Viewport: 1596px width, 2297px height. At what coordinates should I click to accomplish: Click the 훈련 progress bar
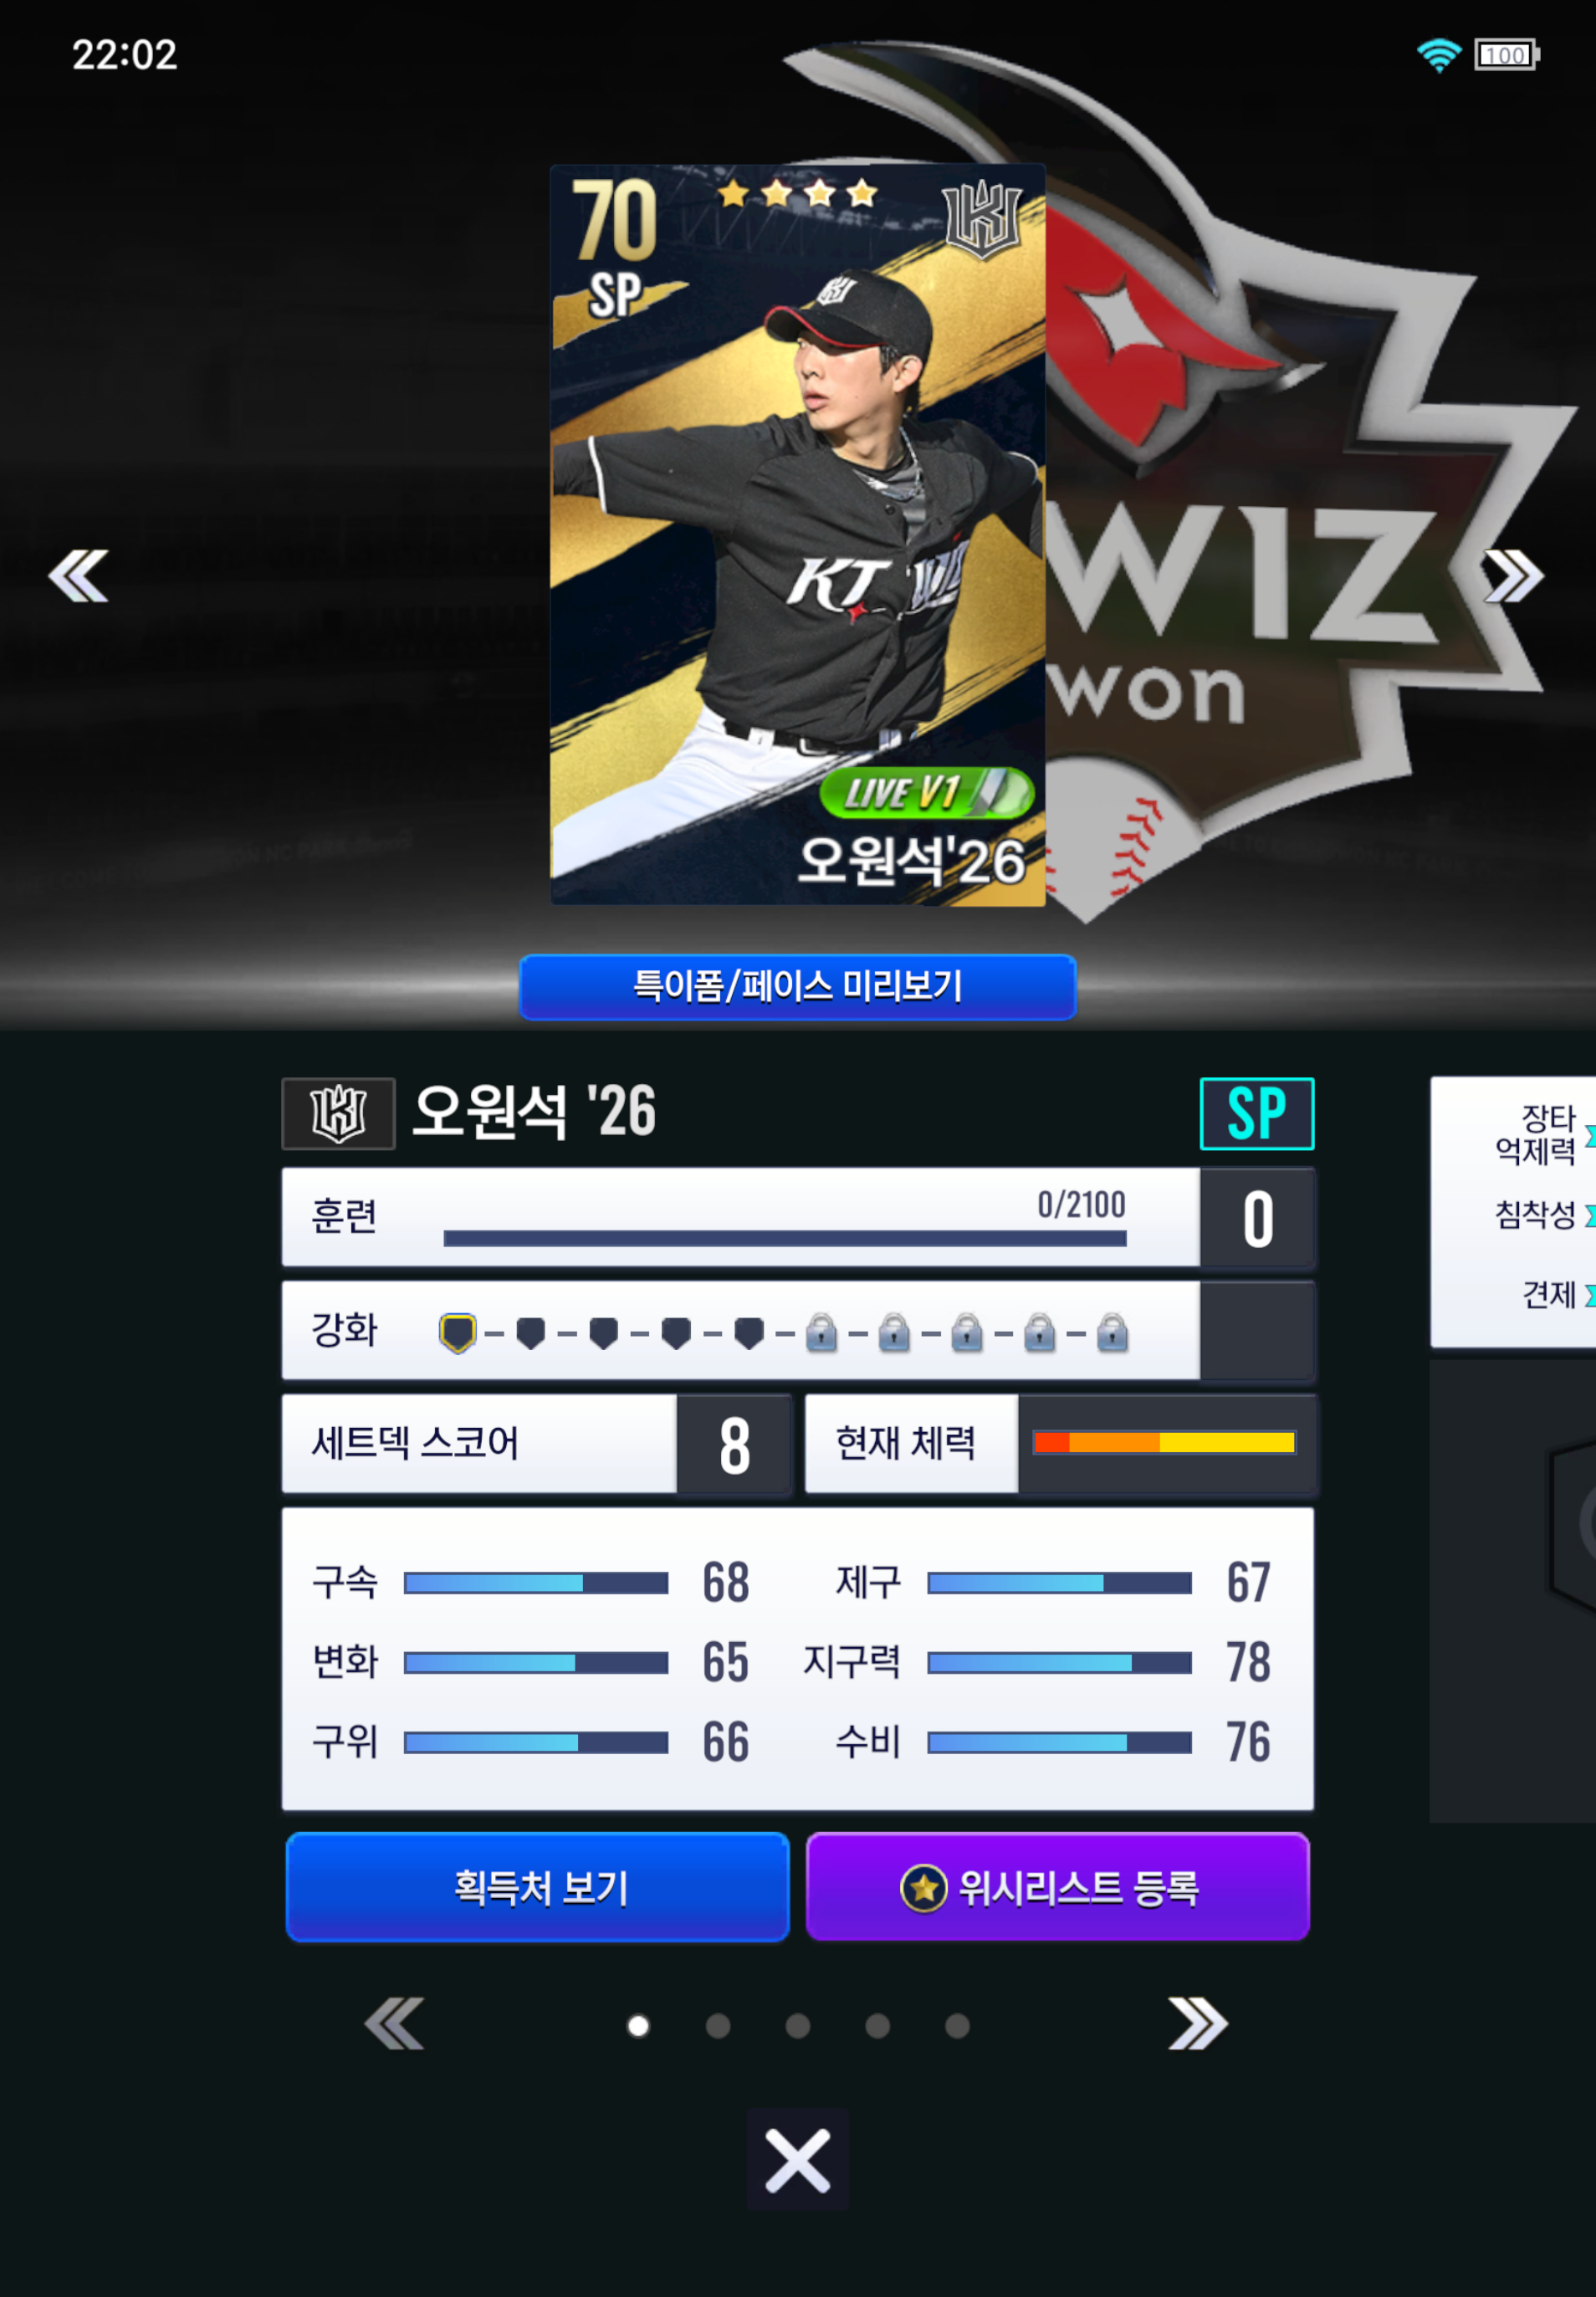point(785,1238)
